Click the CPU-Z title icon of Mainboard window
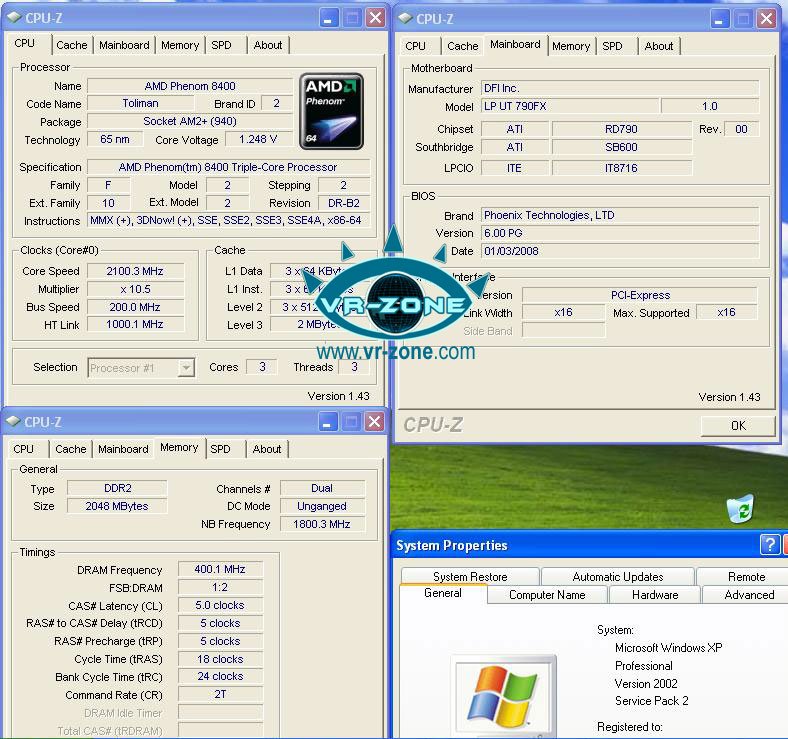The width and height of the screenshot is (788, 739). tap(405, 19)
